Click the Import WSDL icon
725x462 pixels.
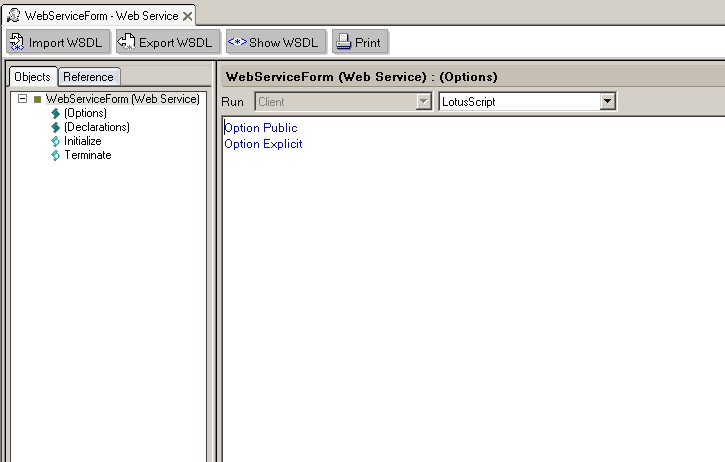pos(17,42)
